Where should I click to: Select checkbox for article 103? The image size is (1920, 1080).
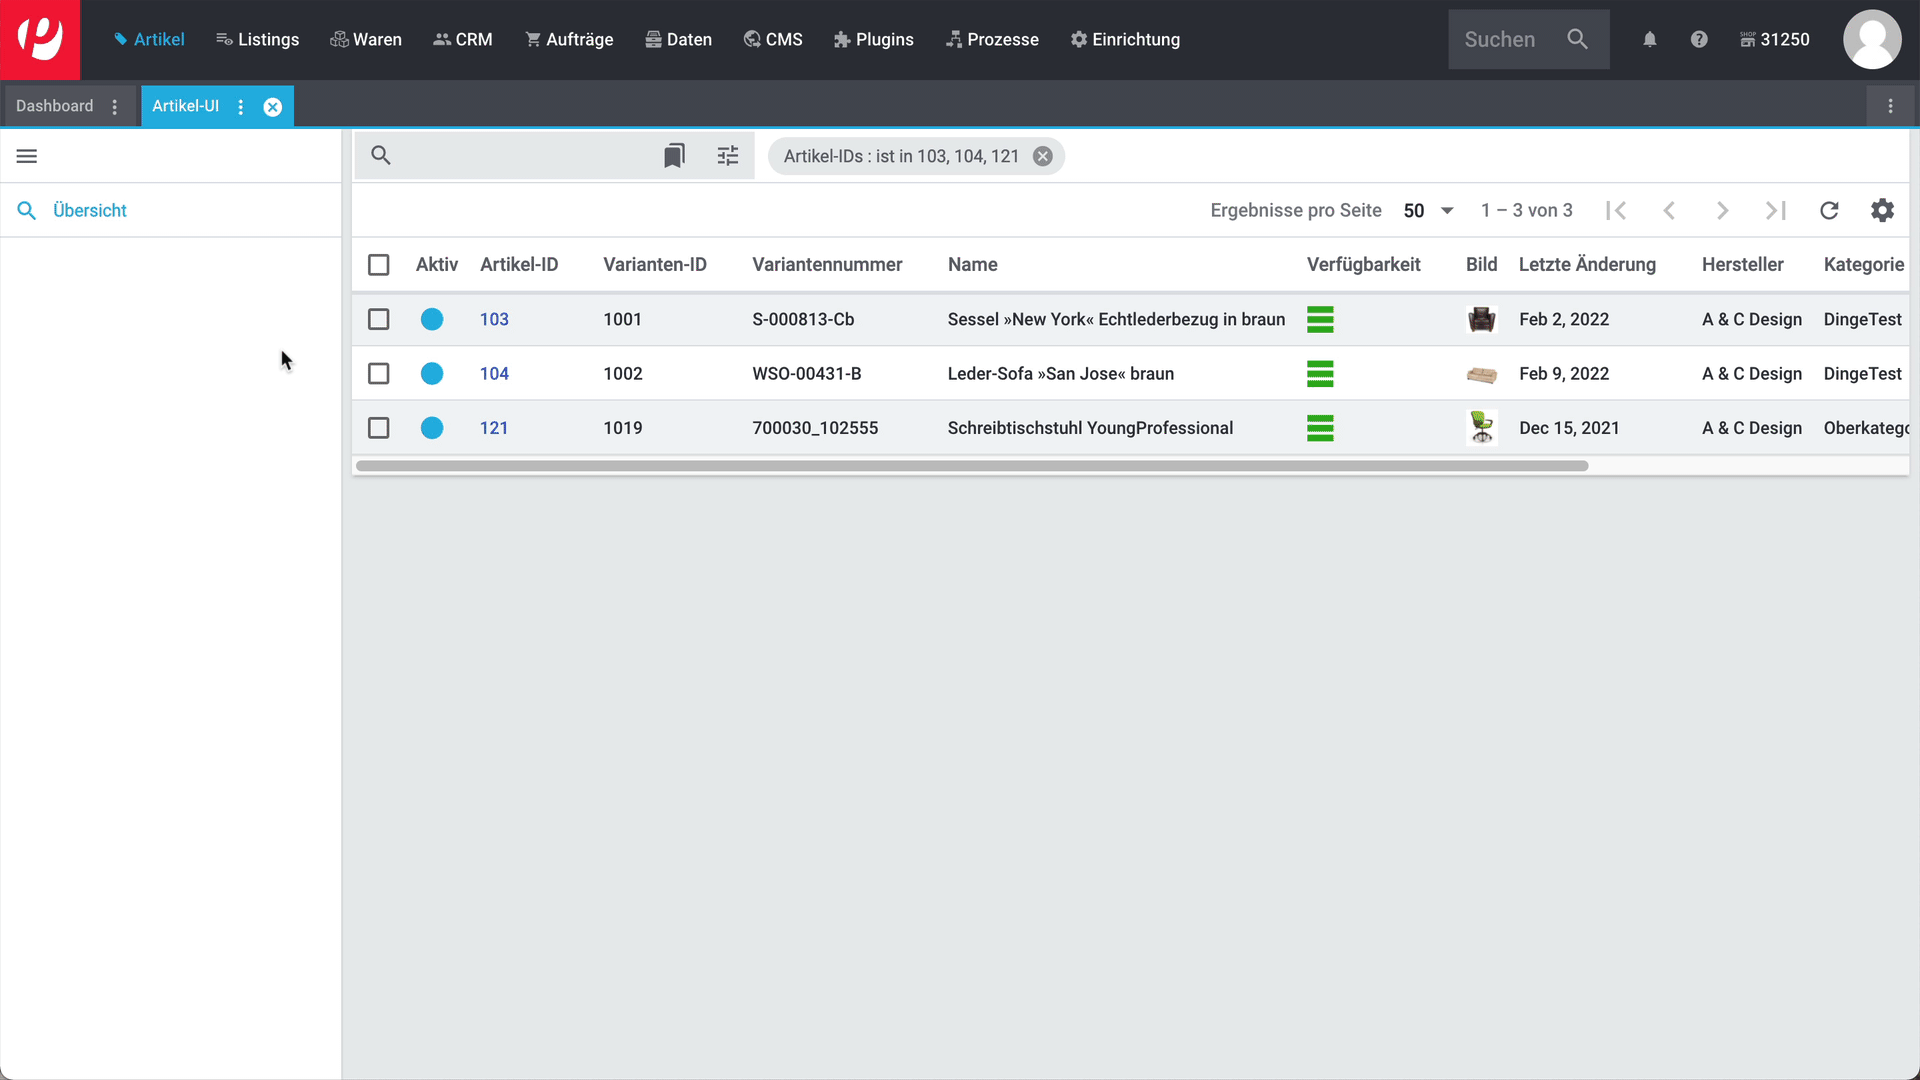[378, 319]
